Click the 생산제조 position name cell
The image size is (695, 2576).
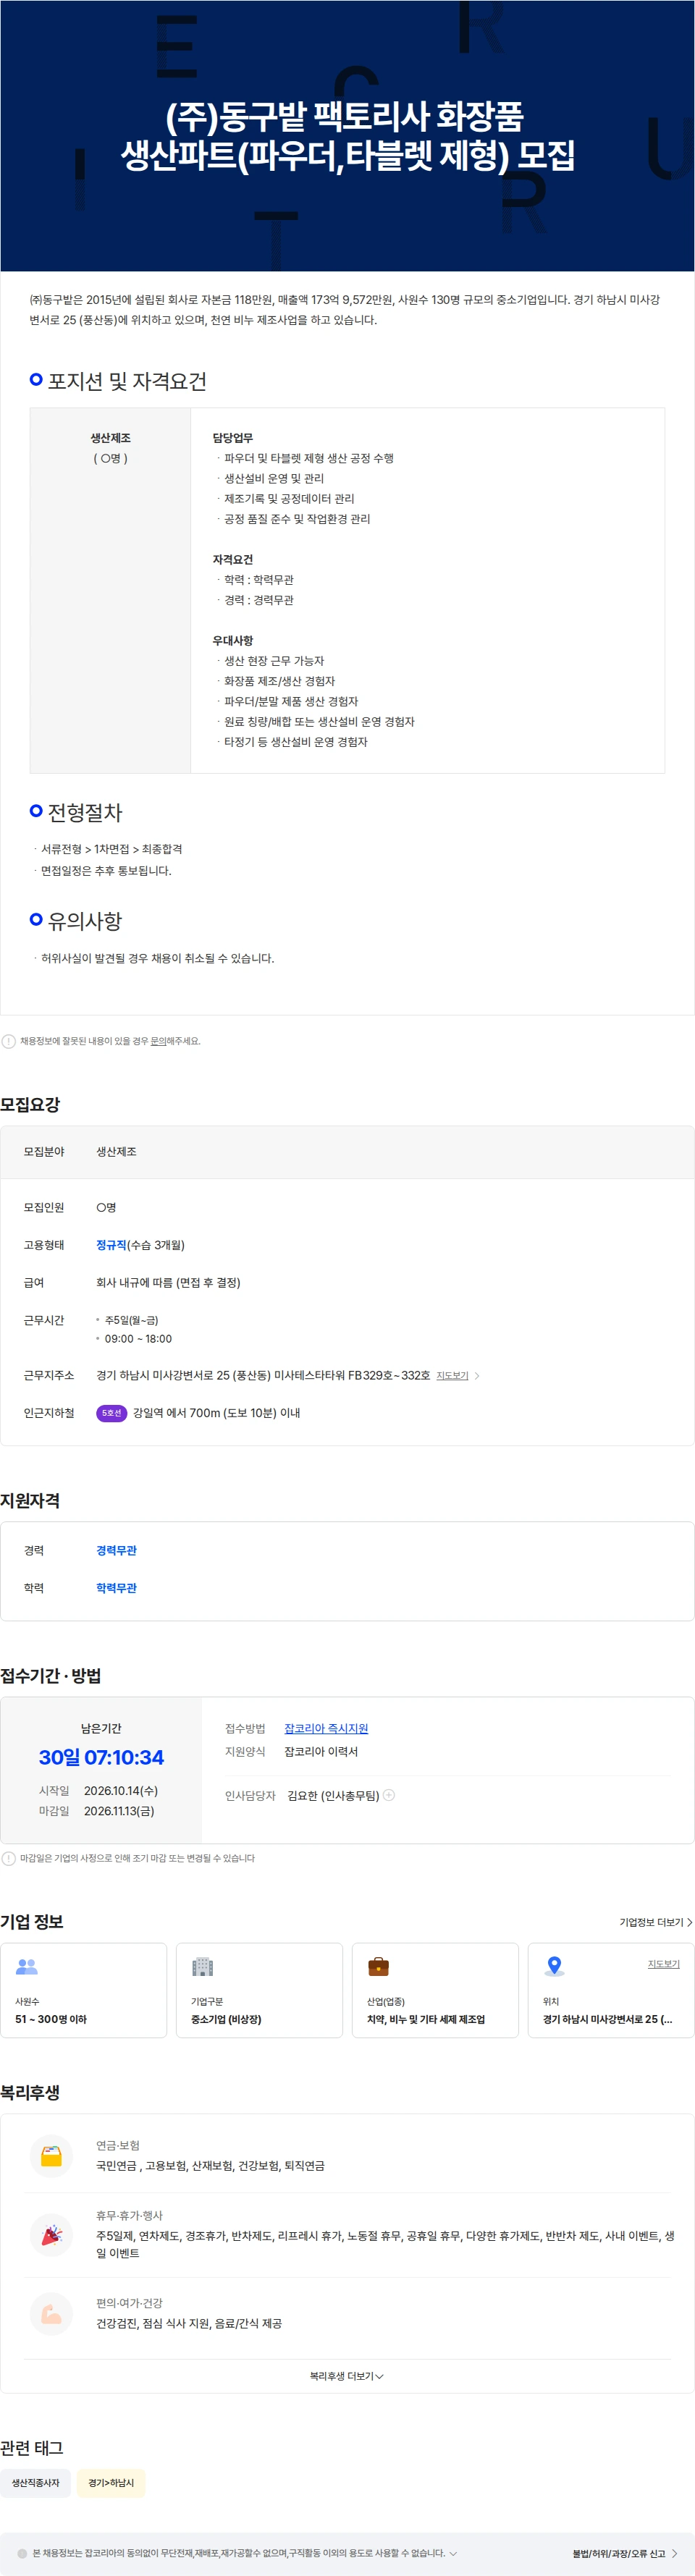(110, 437)
